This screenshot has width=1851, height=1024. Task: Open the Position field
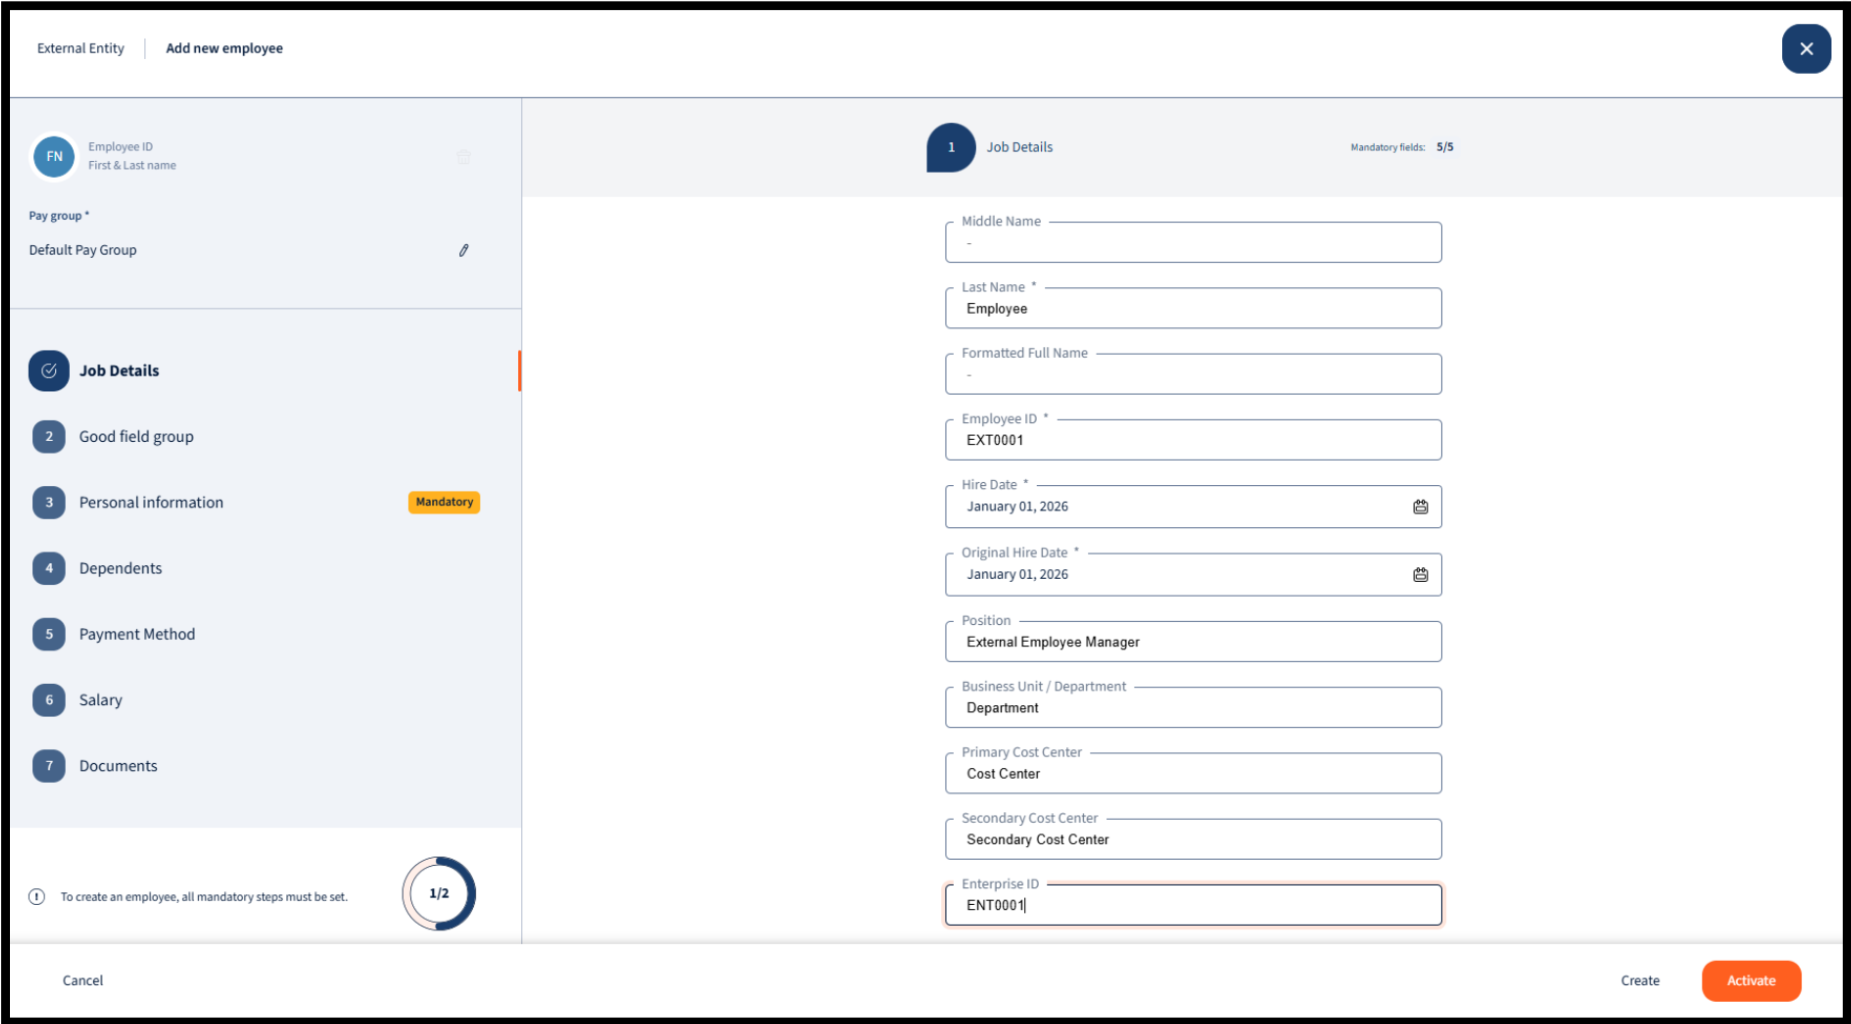(x=1193, y=642)
